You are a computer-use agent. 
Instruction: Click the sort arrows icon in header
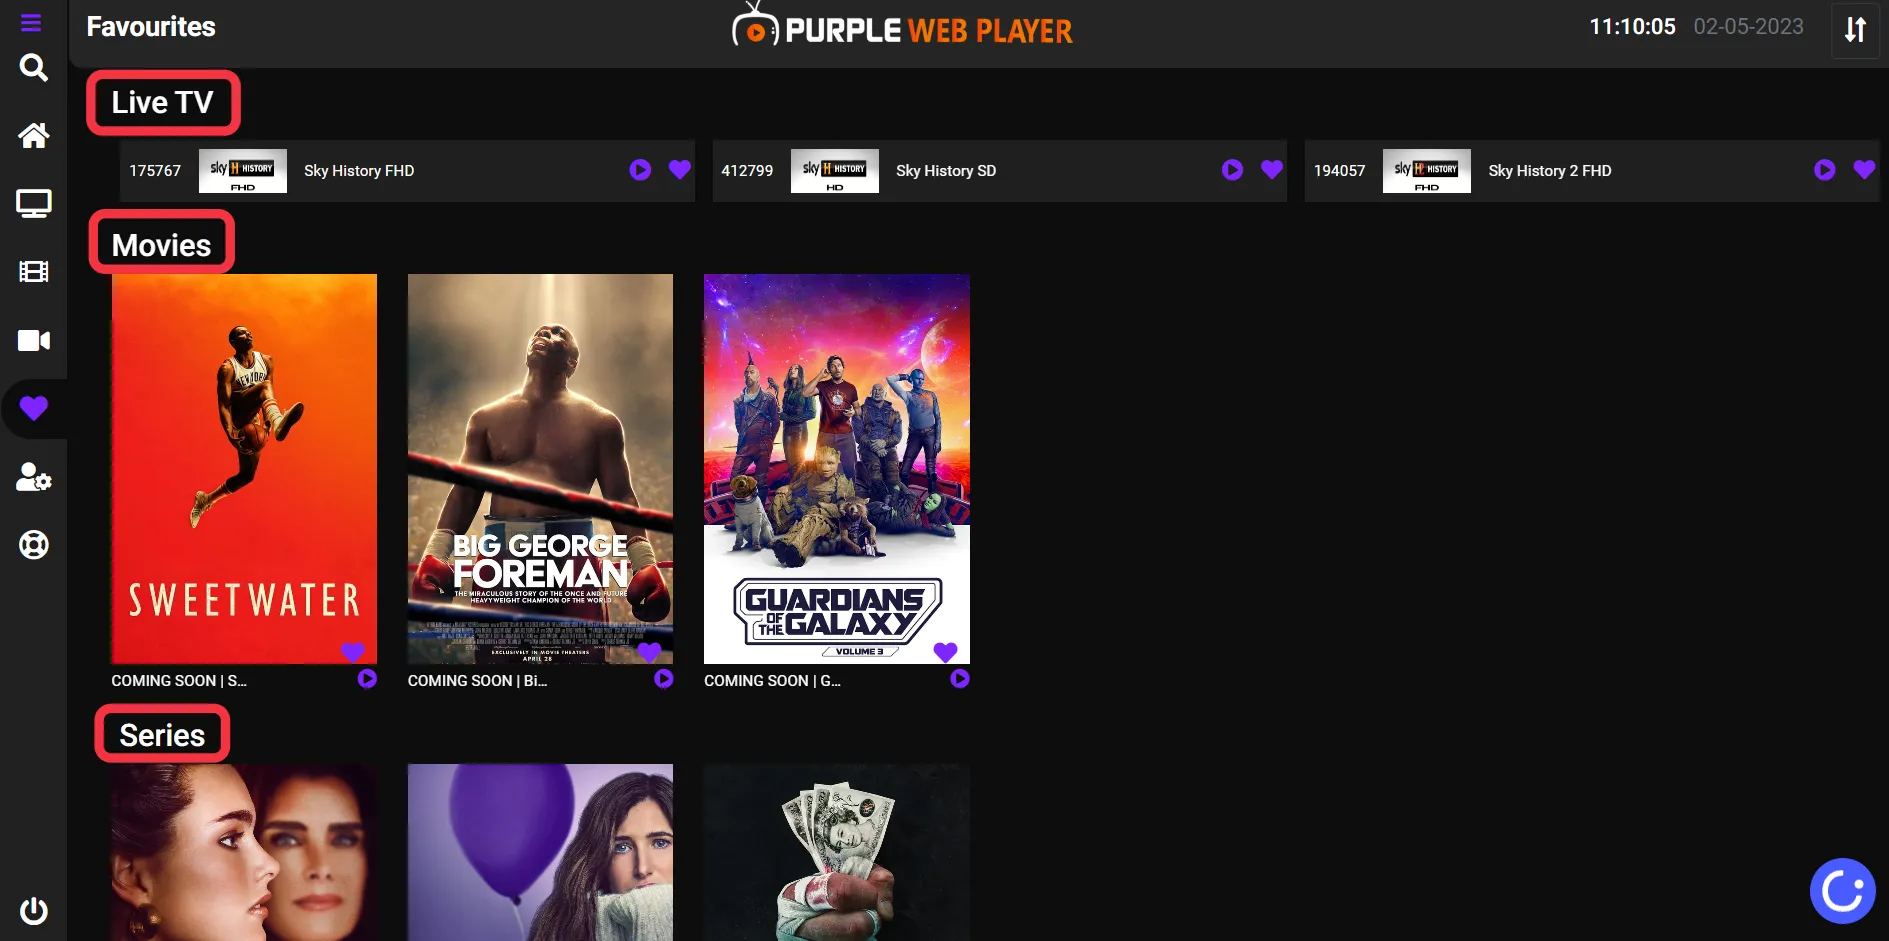[x=1855, y=30]
